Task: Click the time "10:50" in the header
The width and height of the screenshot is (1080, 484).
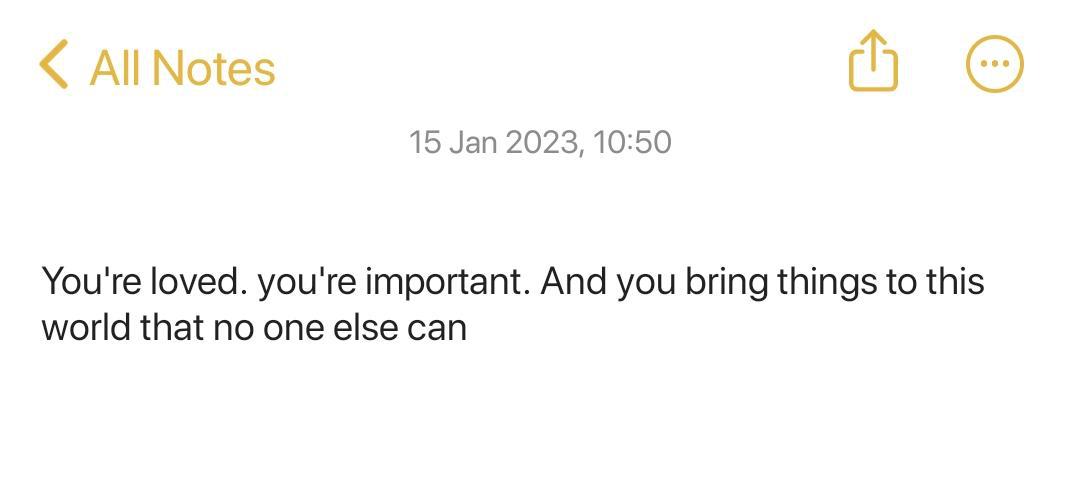Action: (x=631, y=142)
